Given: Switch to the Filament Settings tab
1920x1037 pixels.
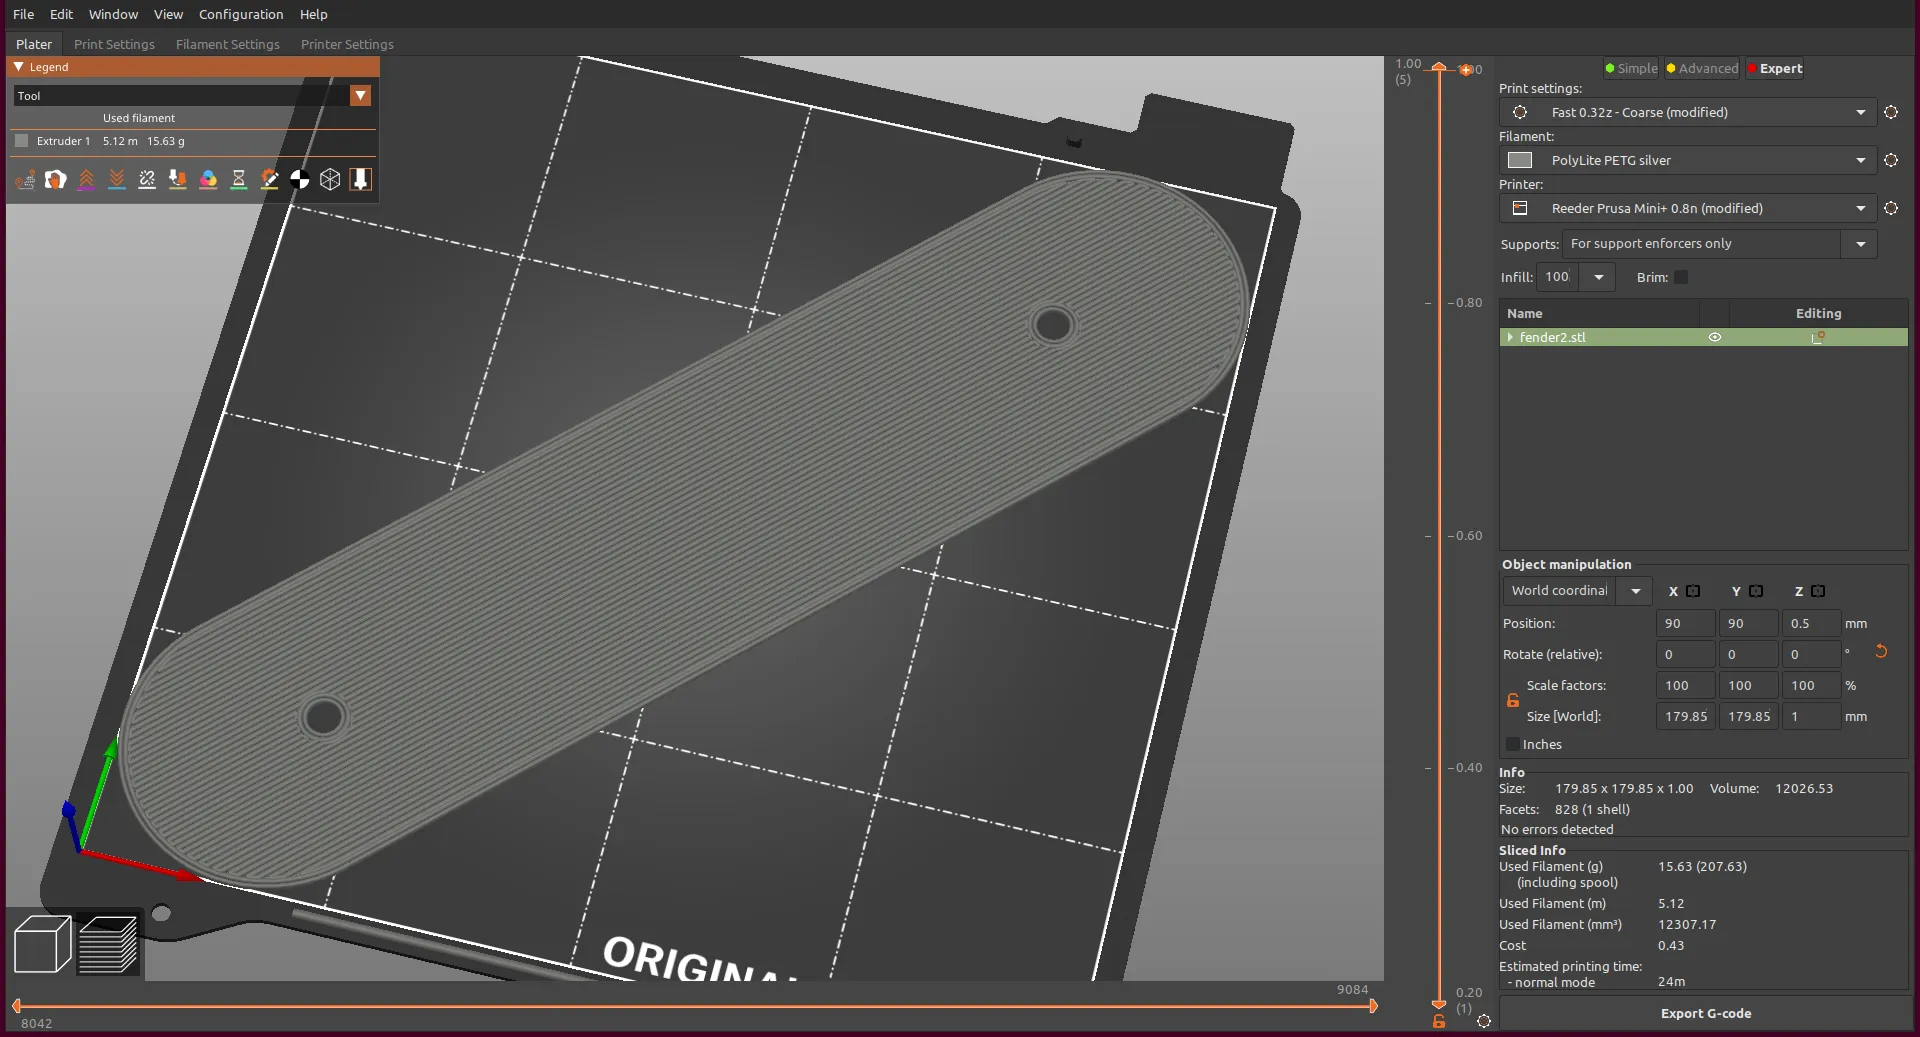Looking at the screenshot, I should point(227,45).
